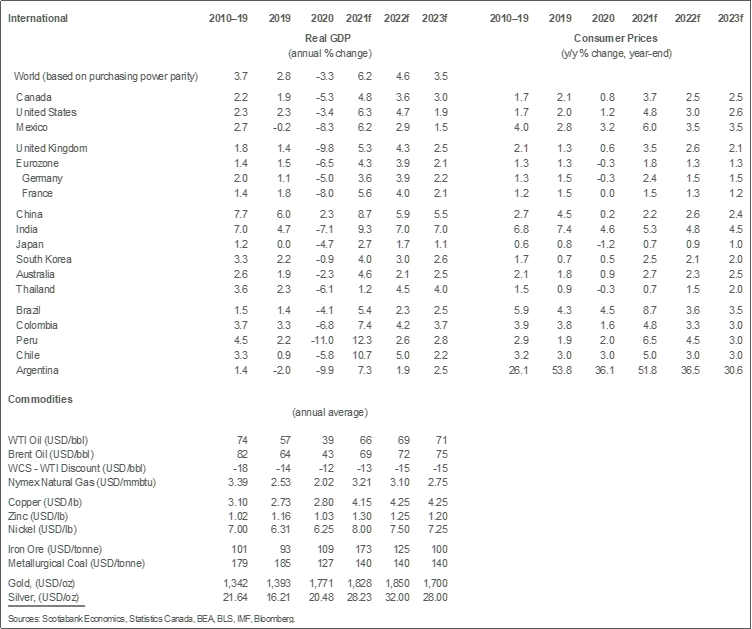Select the United Kingdom row label
Viewport: 752px width, 629px height.
52,148
